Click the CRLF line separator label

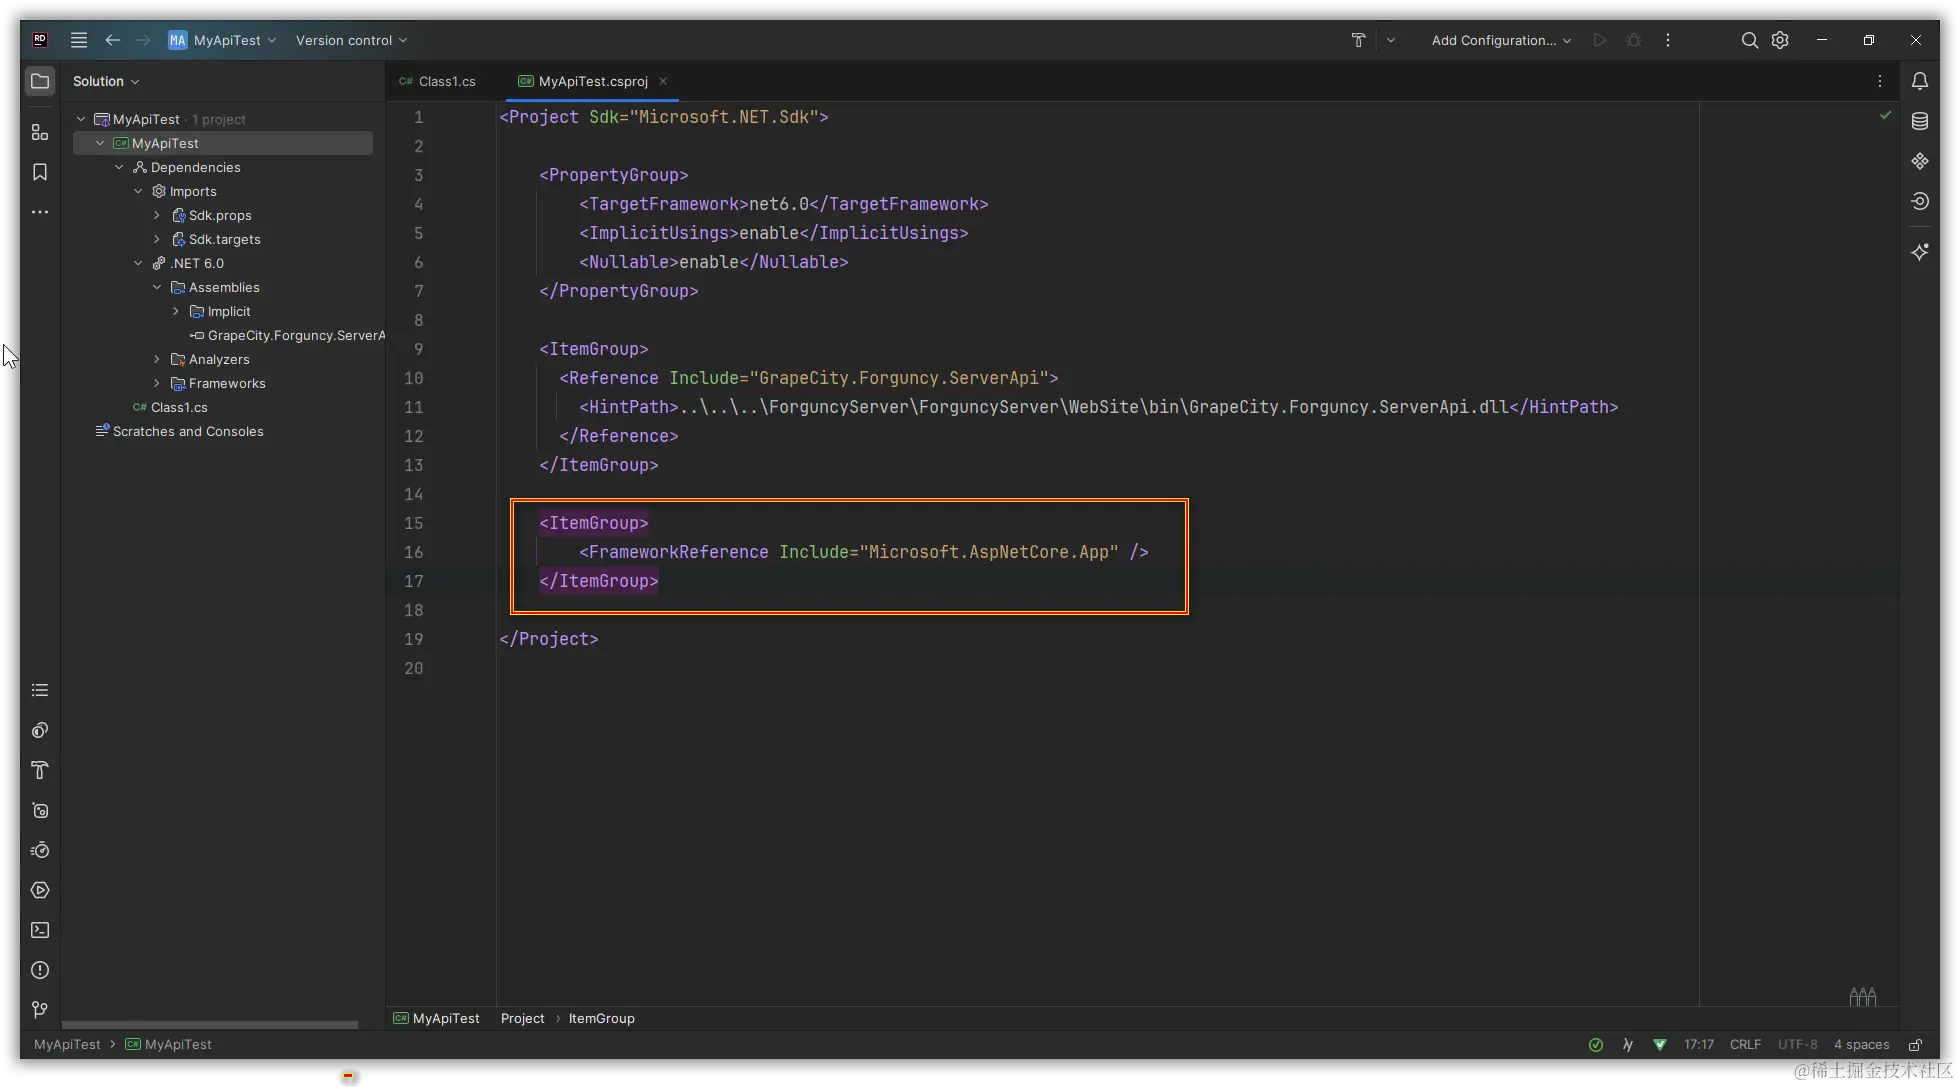point(1745,1044)
